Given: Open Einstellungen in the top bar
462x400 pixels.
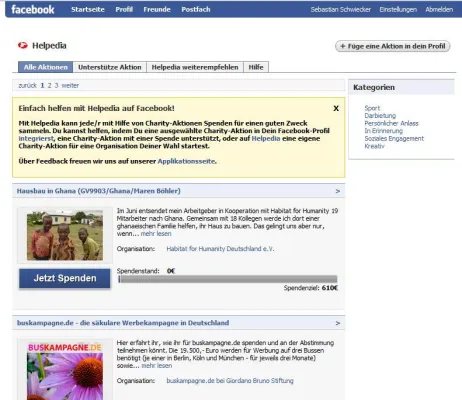Looking at the screenshot, I should tap(398, 9).
